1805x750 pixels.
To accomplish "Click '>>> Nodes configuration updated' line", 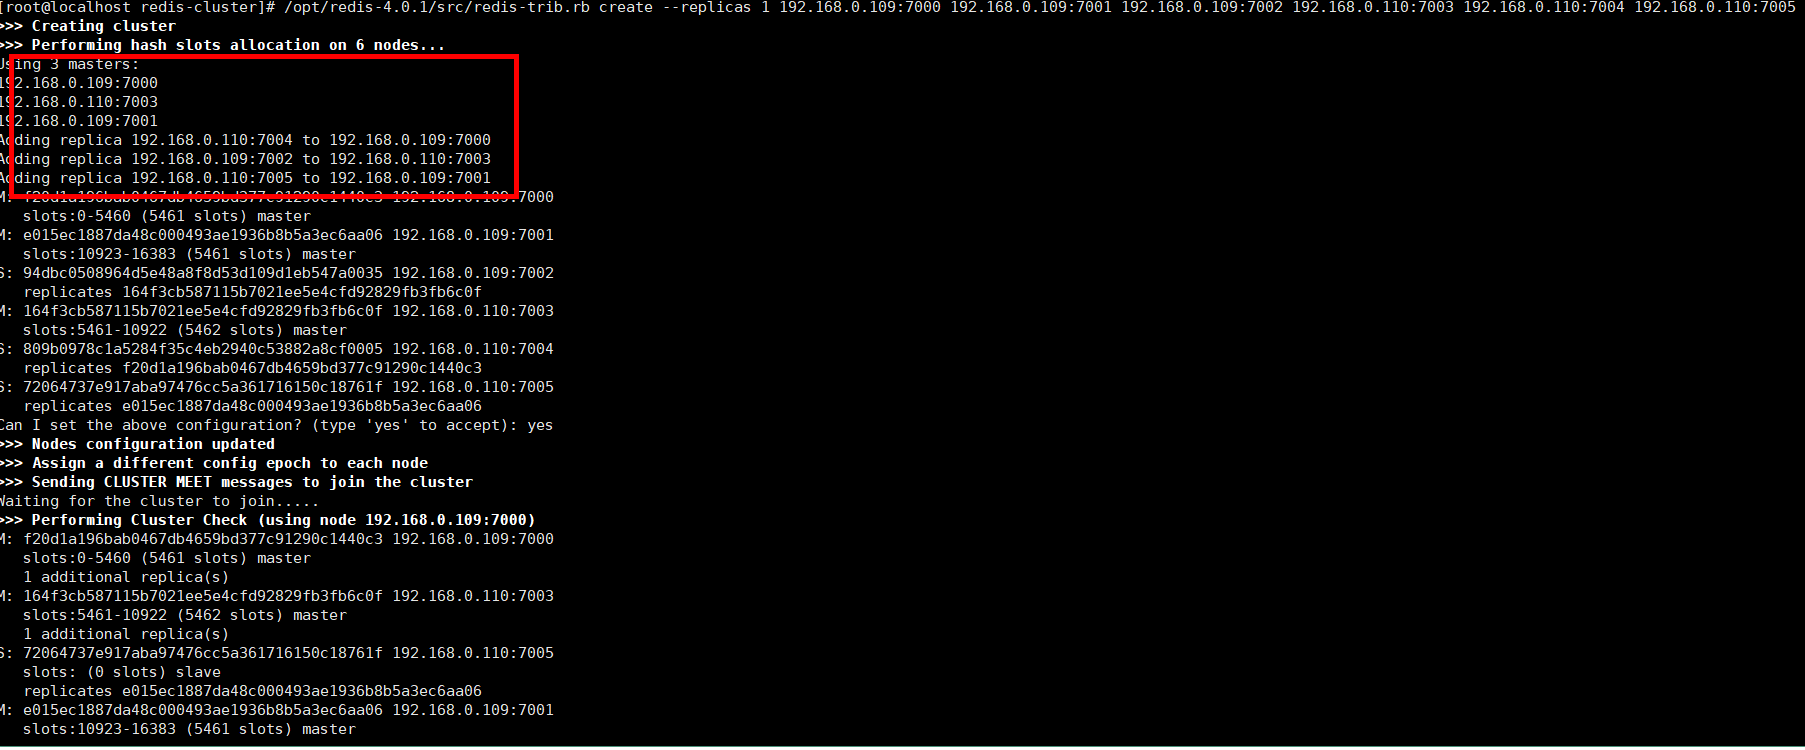I will (x=138, y=444).
